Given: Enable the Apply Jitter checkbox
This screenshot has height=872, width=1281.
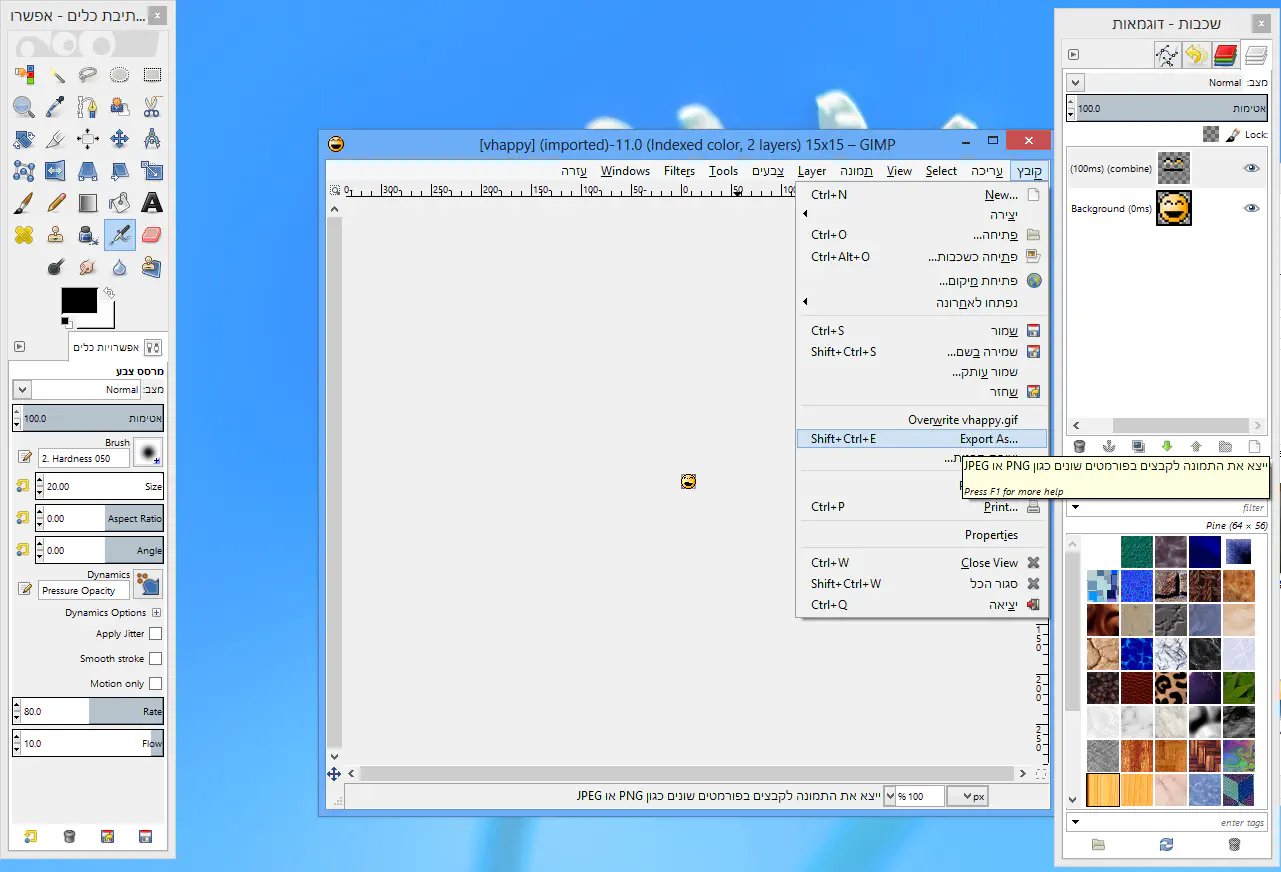Looking at the screenshot, I should click(155, 634).
